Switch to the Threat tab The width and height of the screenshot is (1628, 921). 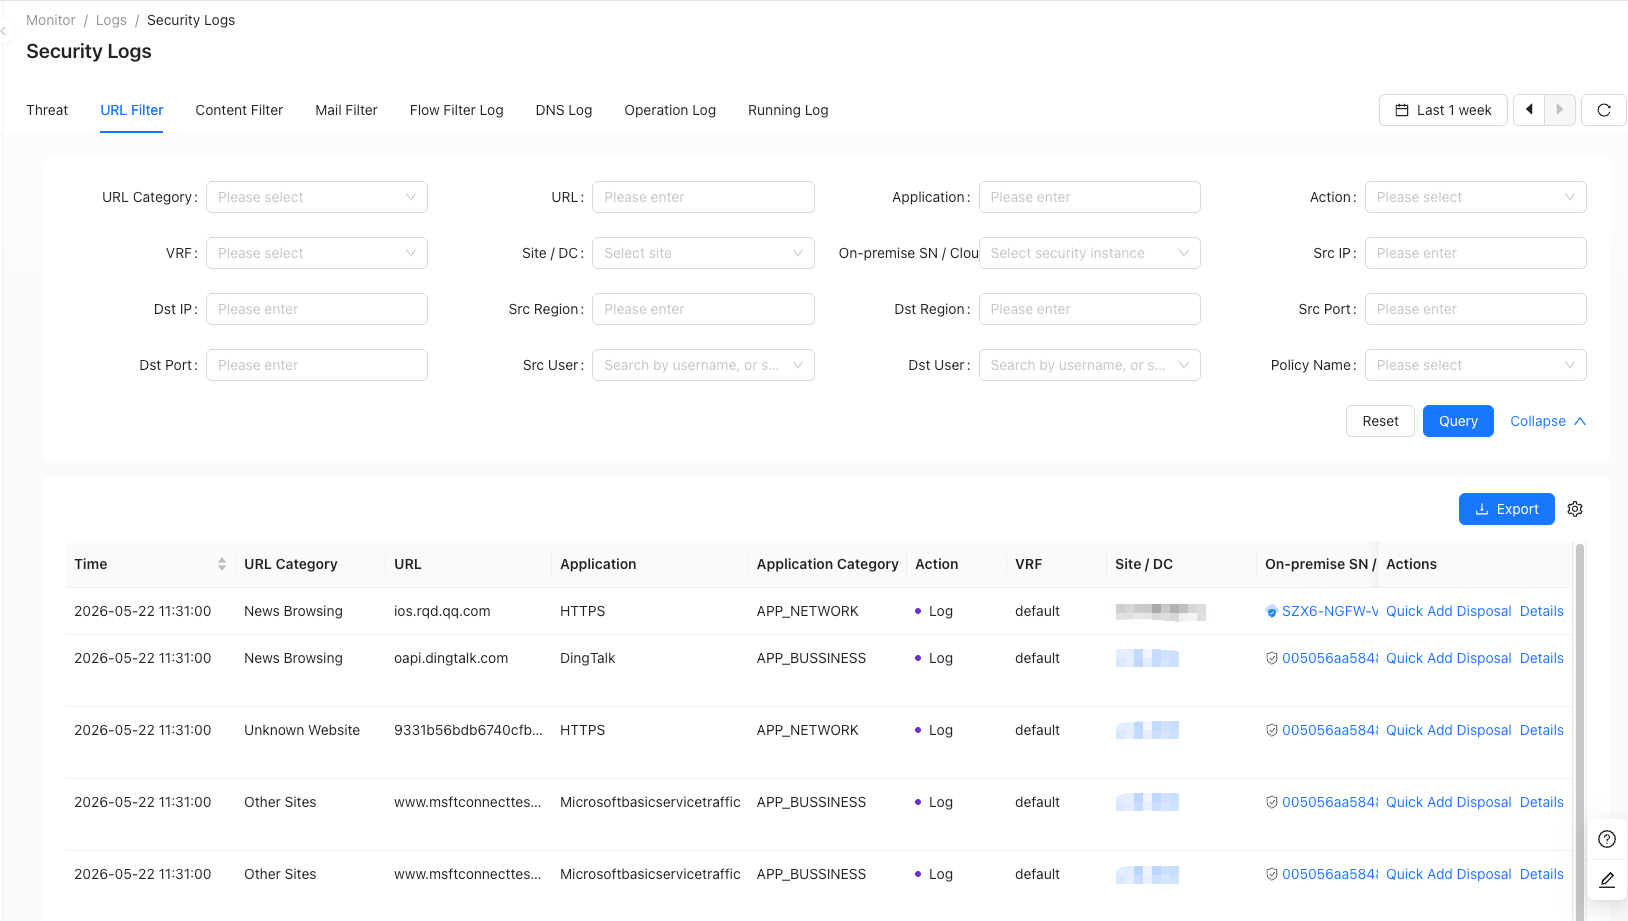(47, 110)
